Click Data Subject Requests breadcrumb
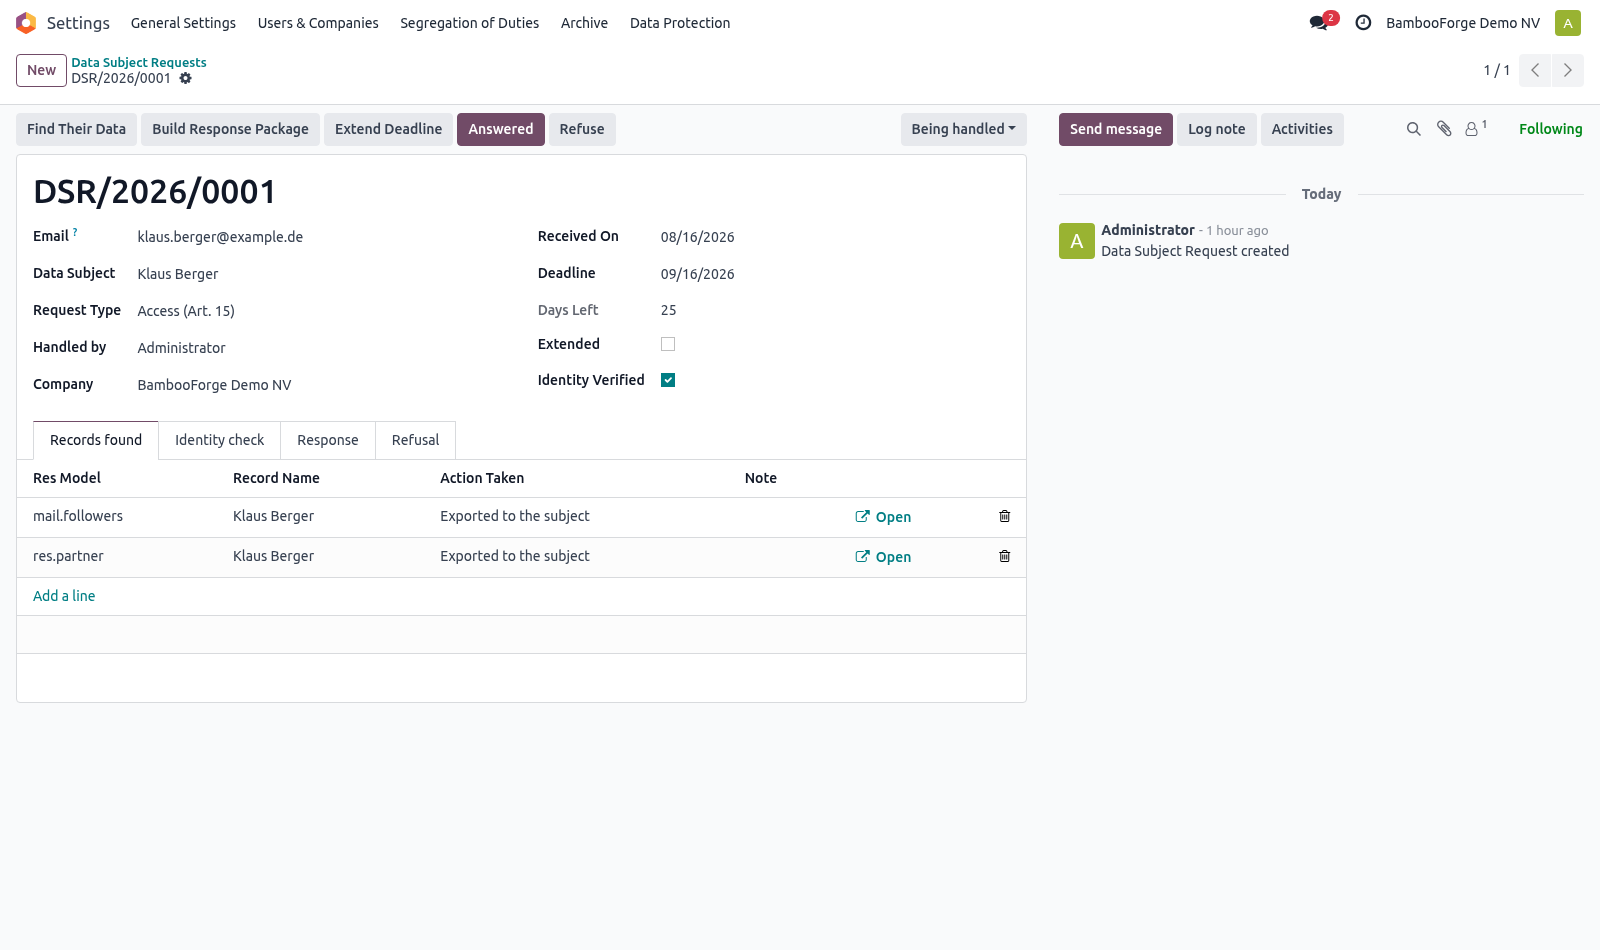Image resolution: width=1600 pixels, height=950 pixels. (139, 62)
